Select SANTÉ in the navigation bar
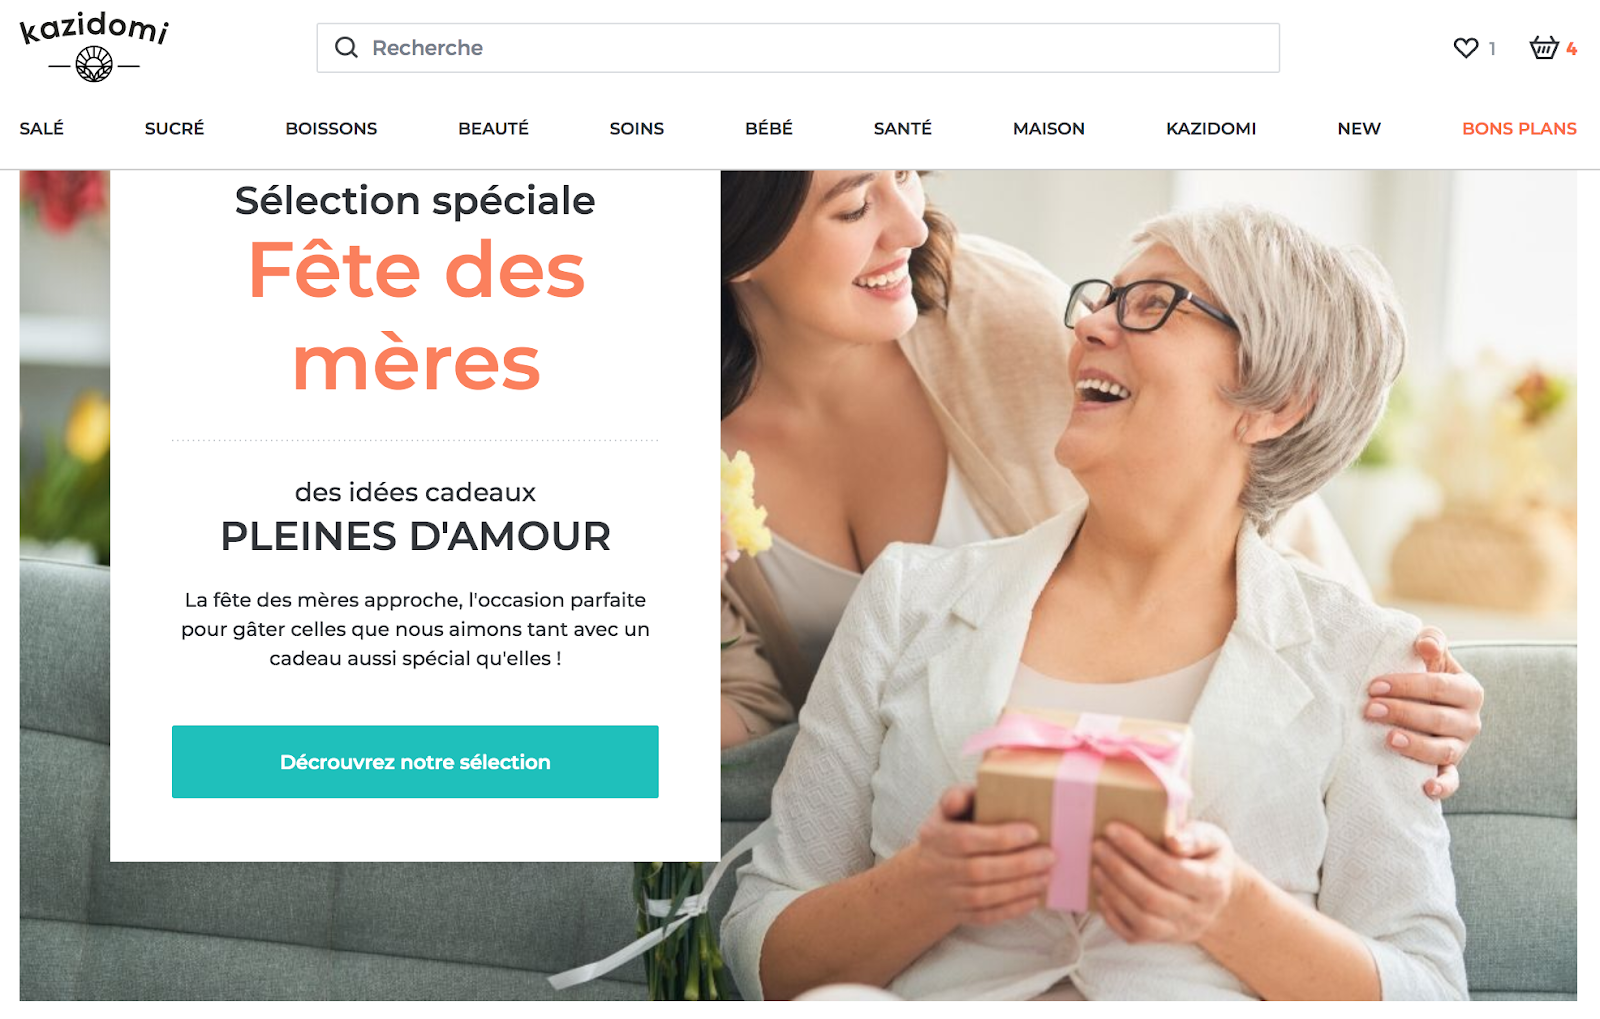Viewport: 1600px width, 1019px height. click(903, 128)
